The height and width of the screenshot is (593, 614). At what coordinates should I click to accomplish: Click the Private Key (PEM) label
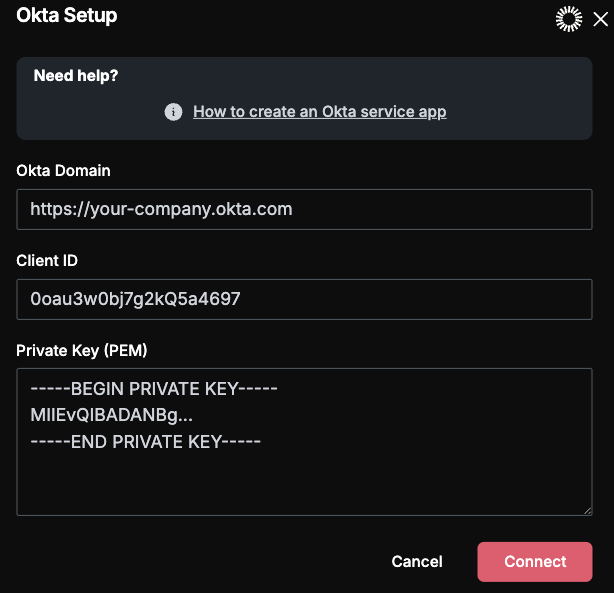(81, 351)
